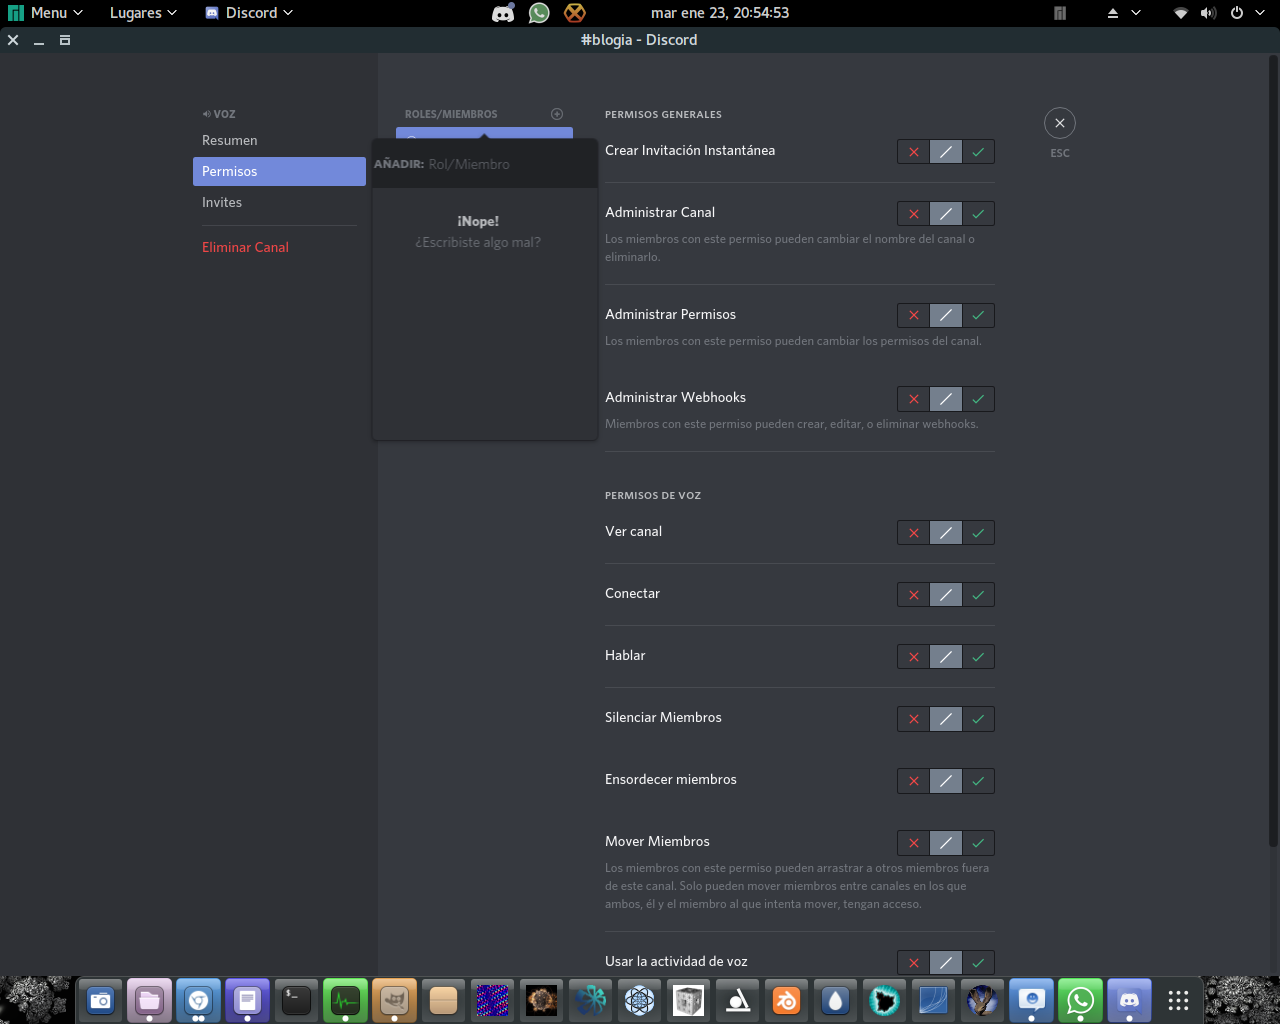Launch GIMP from the dock
This screenshot has width=1280, height=1024.
tap(394, 1000)
